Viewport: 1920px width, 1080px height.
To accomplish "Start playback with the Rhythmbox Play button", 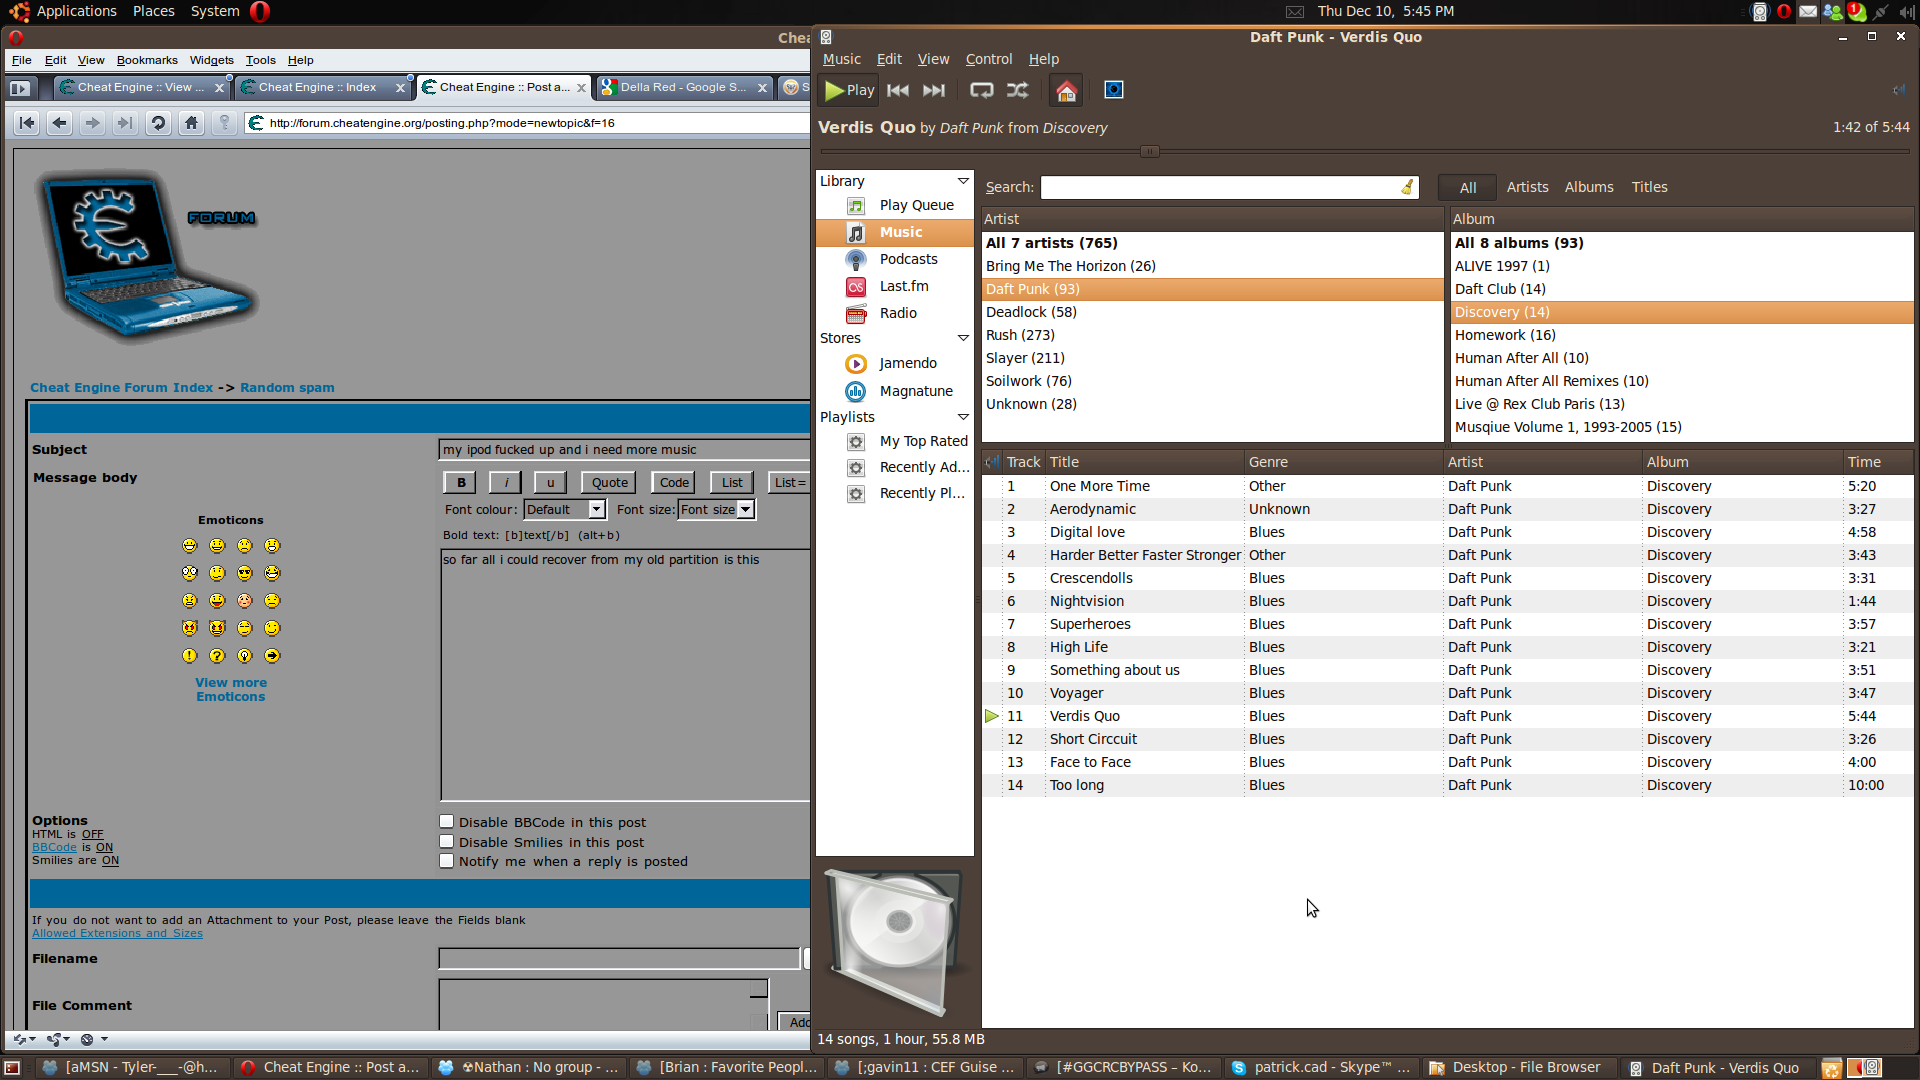I will click(x=849, y=90).
